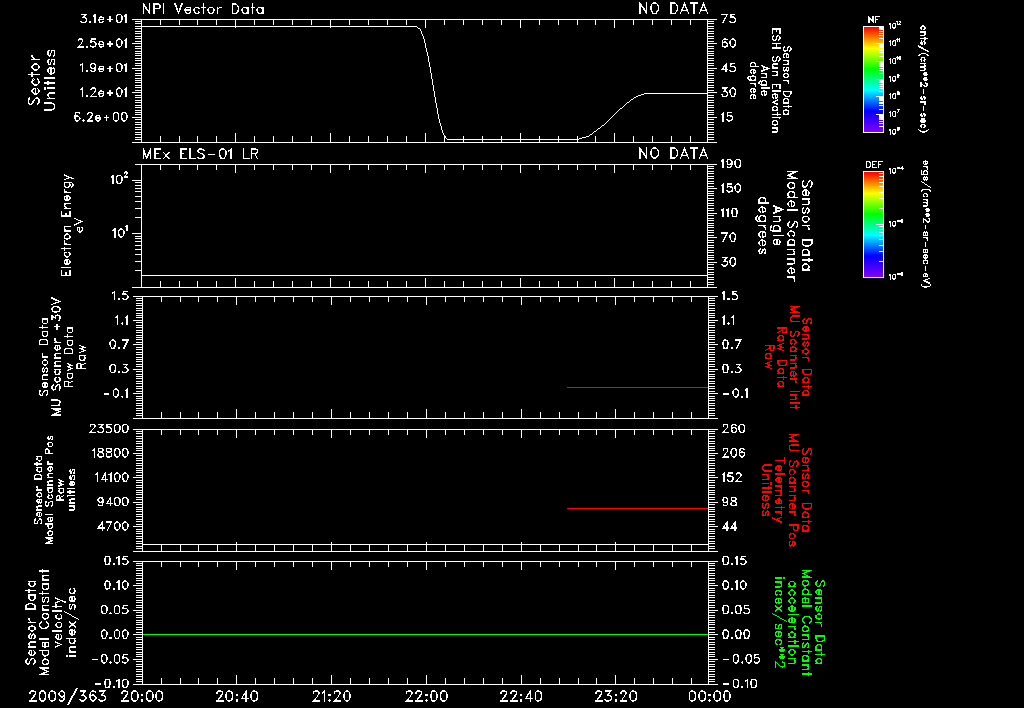Click the '00:00' time axis label
Screen dimensions: 1024x708
[x=709, y=696]
